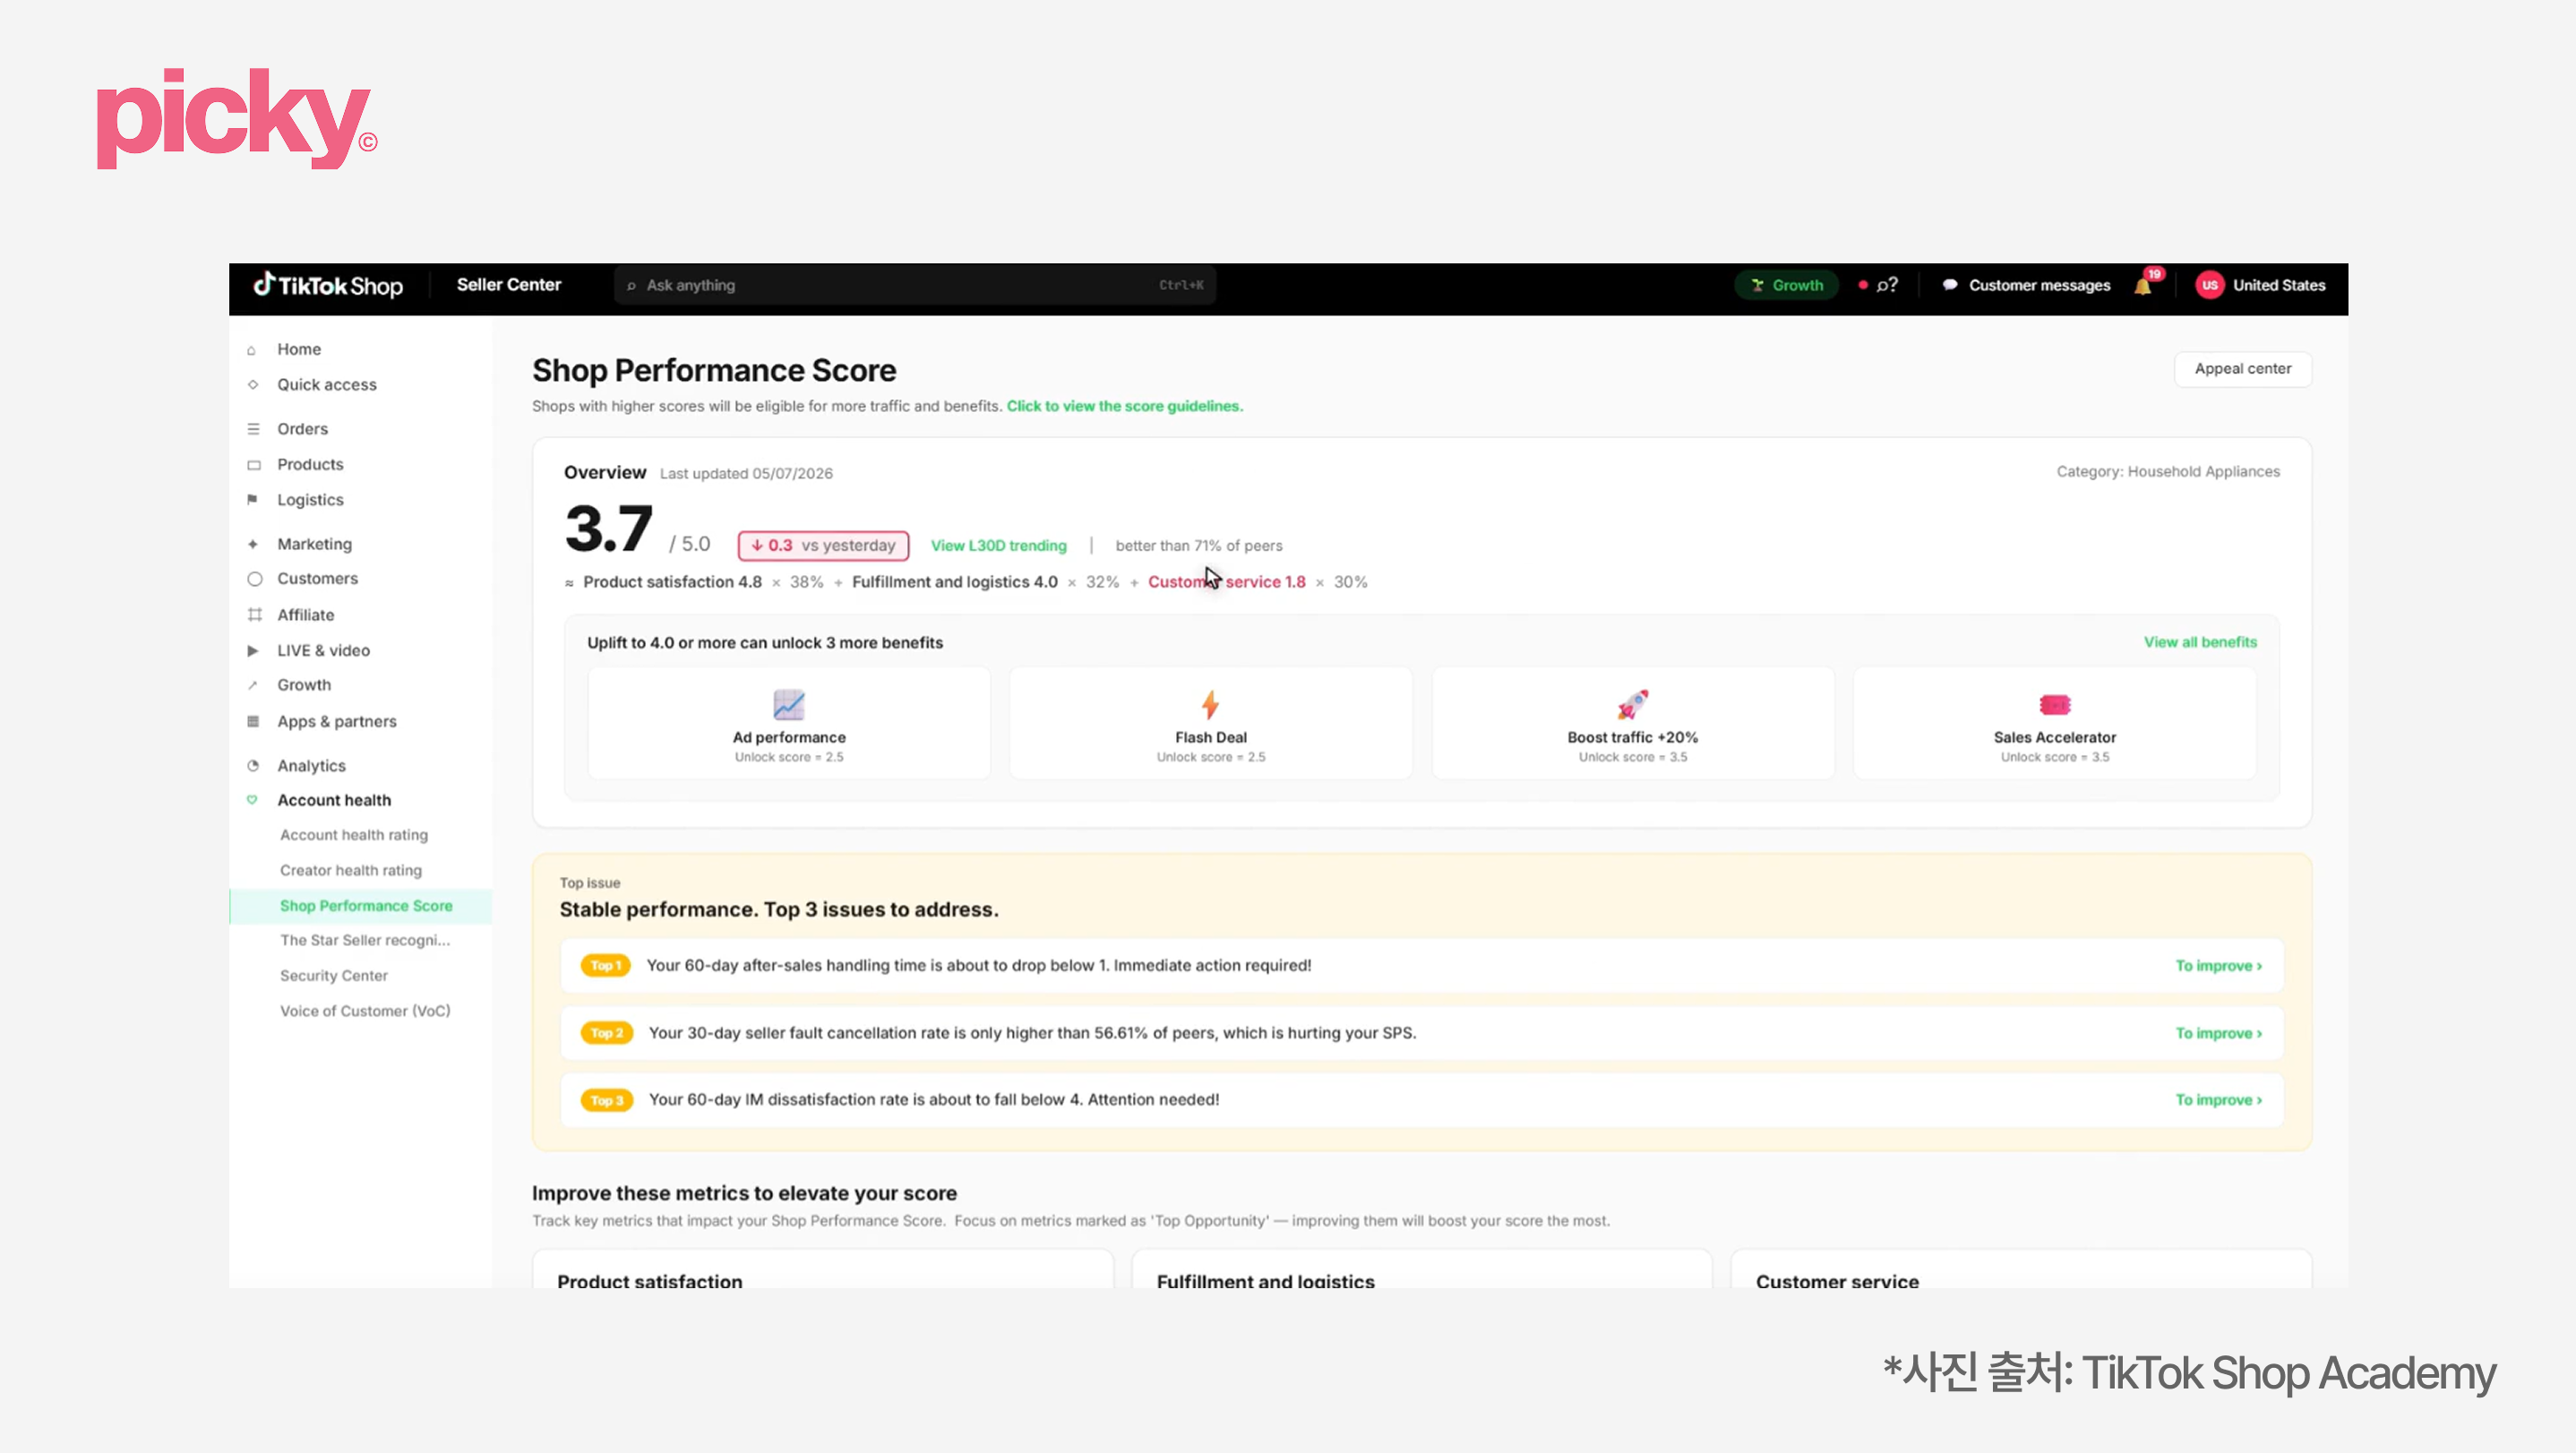Click the Top 1 after-sales issue row
The image size is (2576, 1453).
(1422, 966)
